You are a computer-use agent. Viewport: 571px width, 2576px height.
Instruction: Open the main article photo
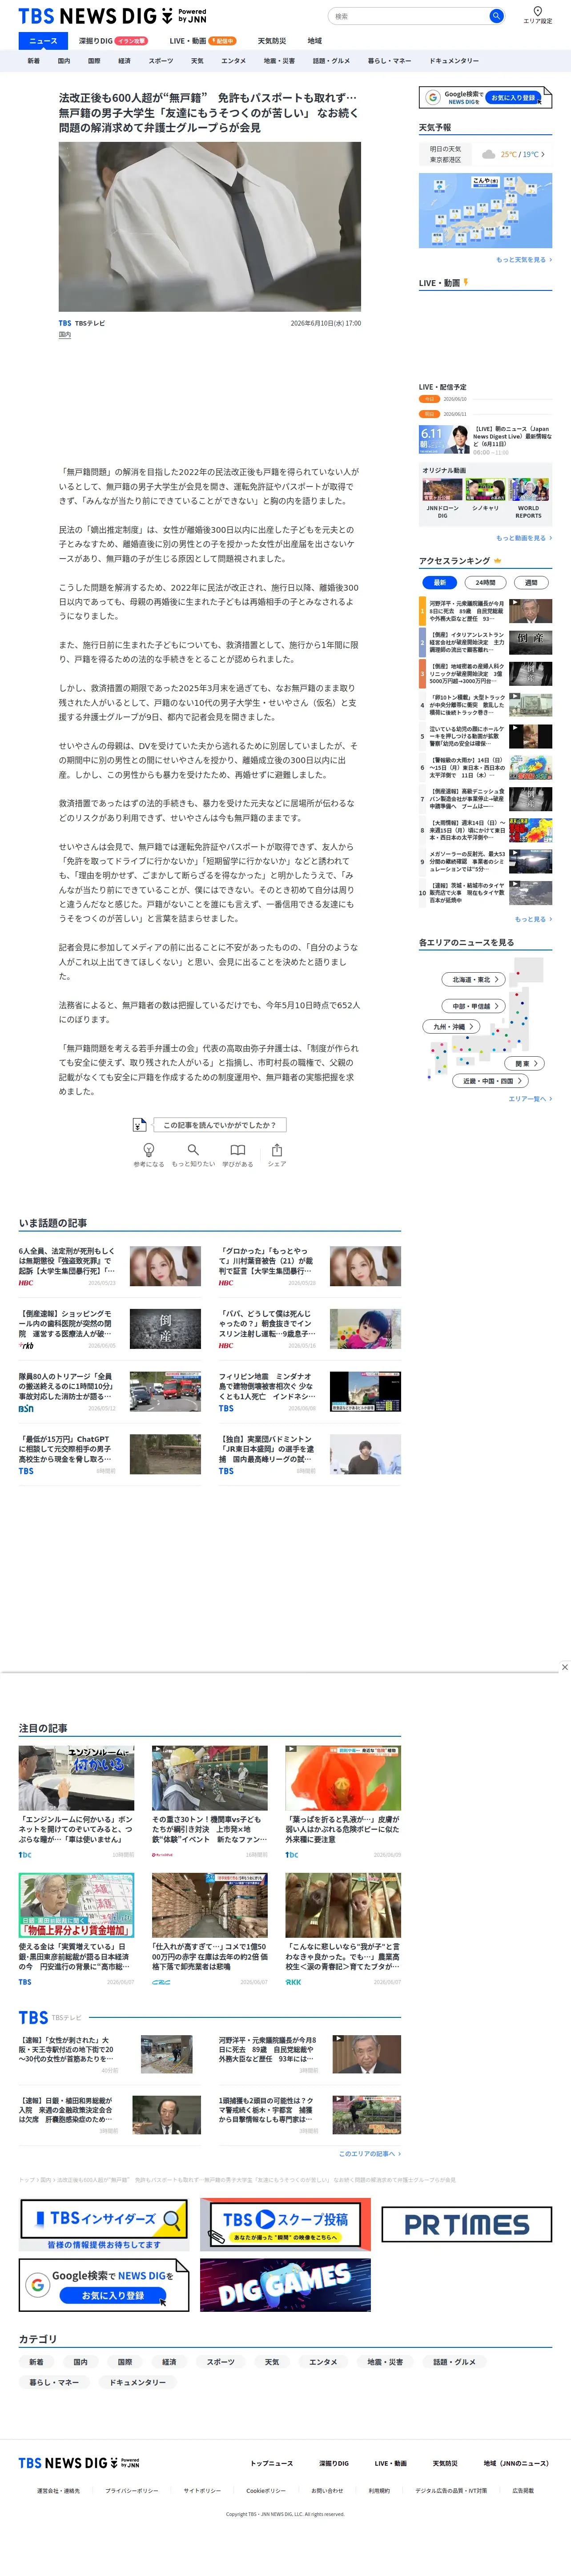tap(209, 227)
